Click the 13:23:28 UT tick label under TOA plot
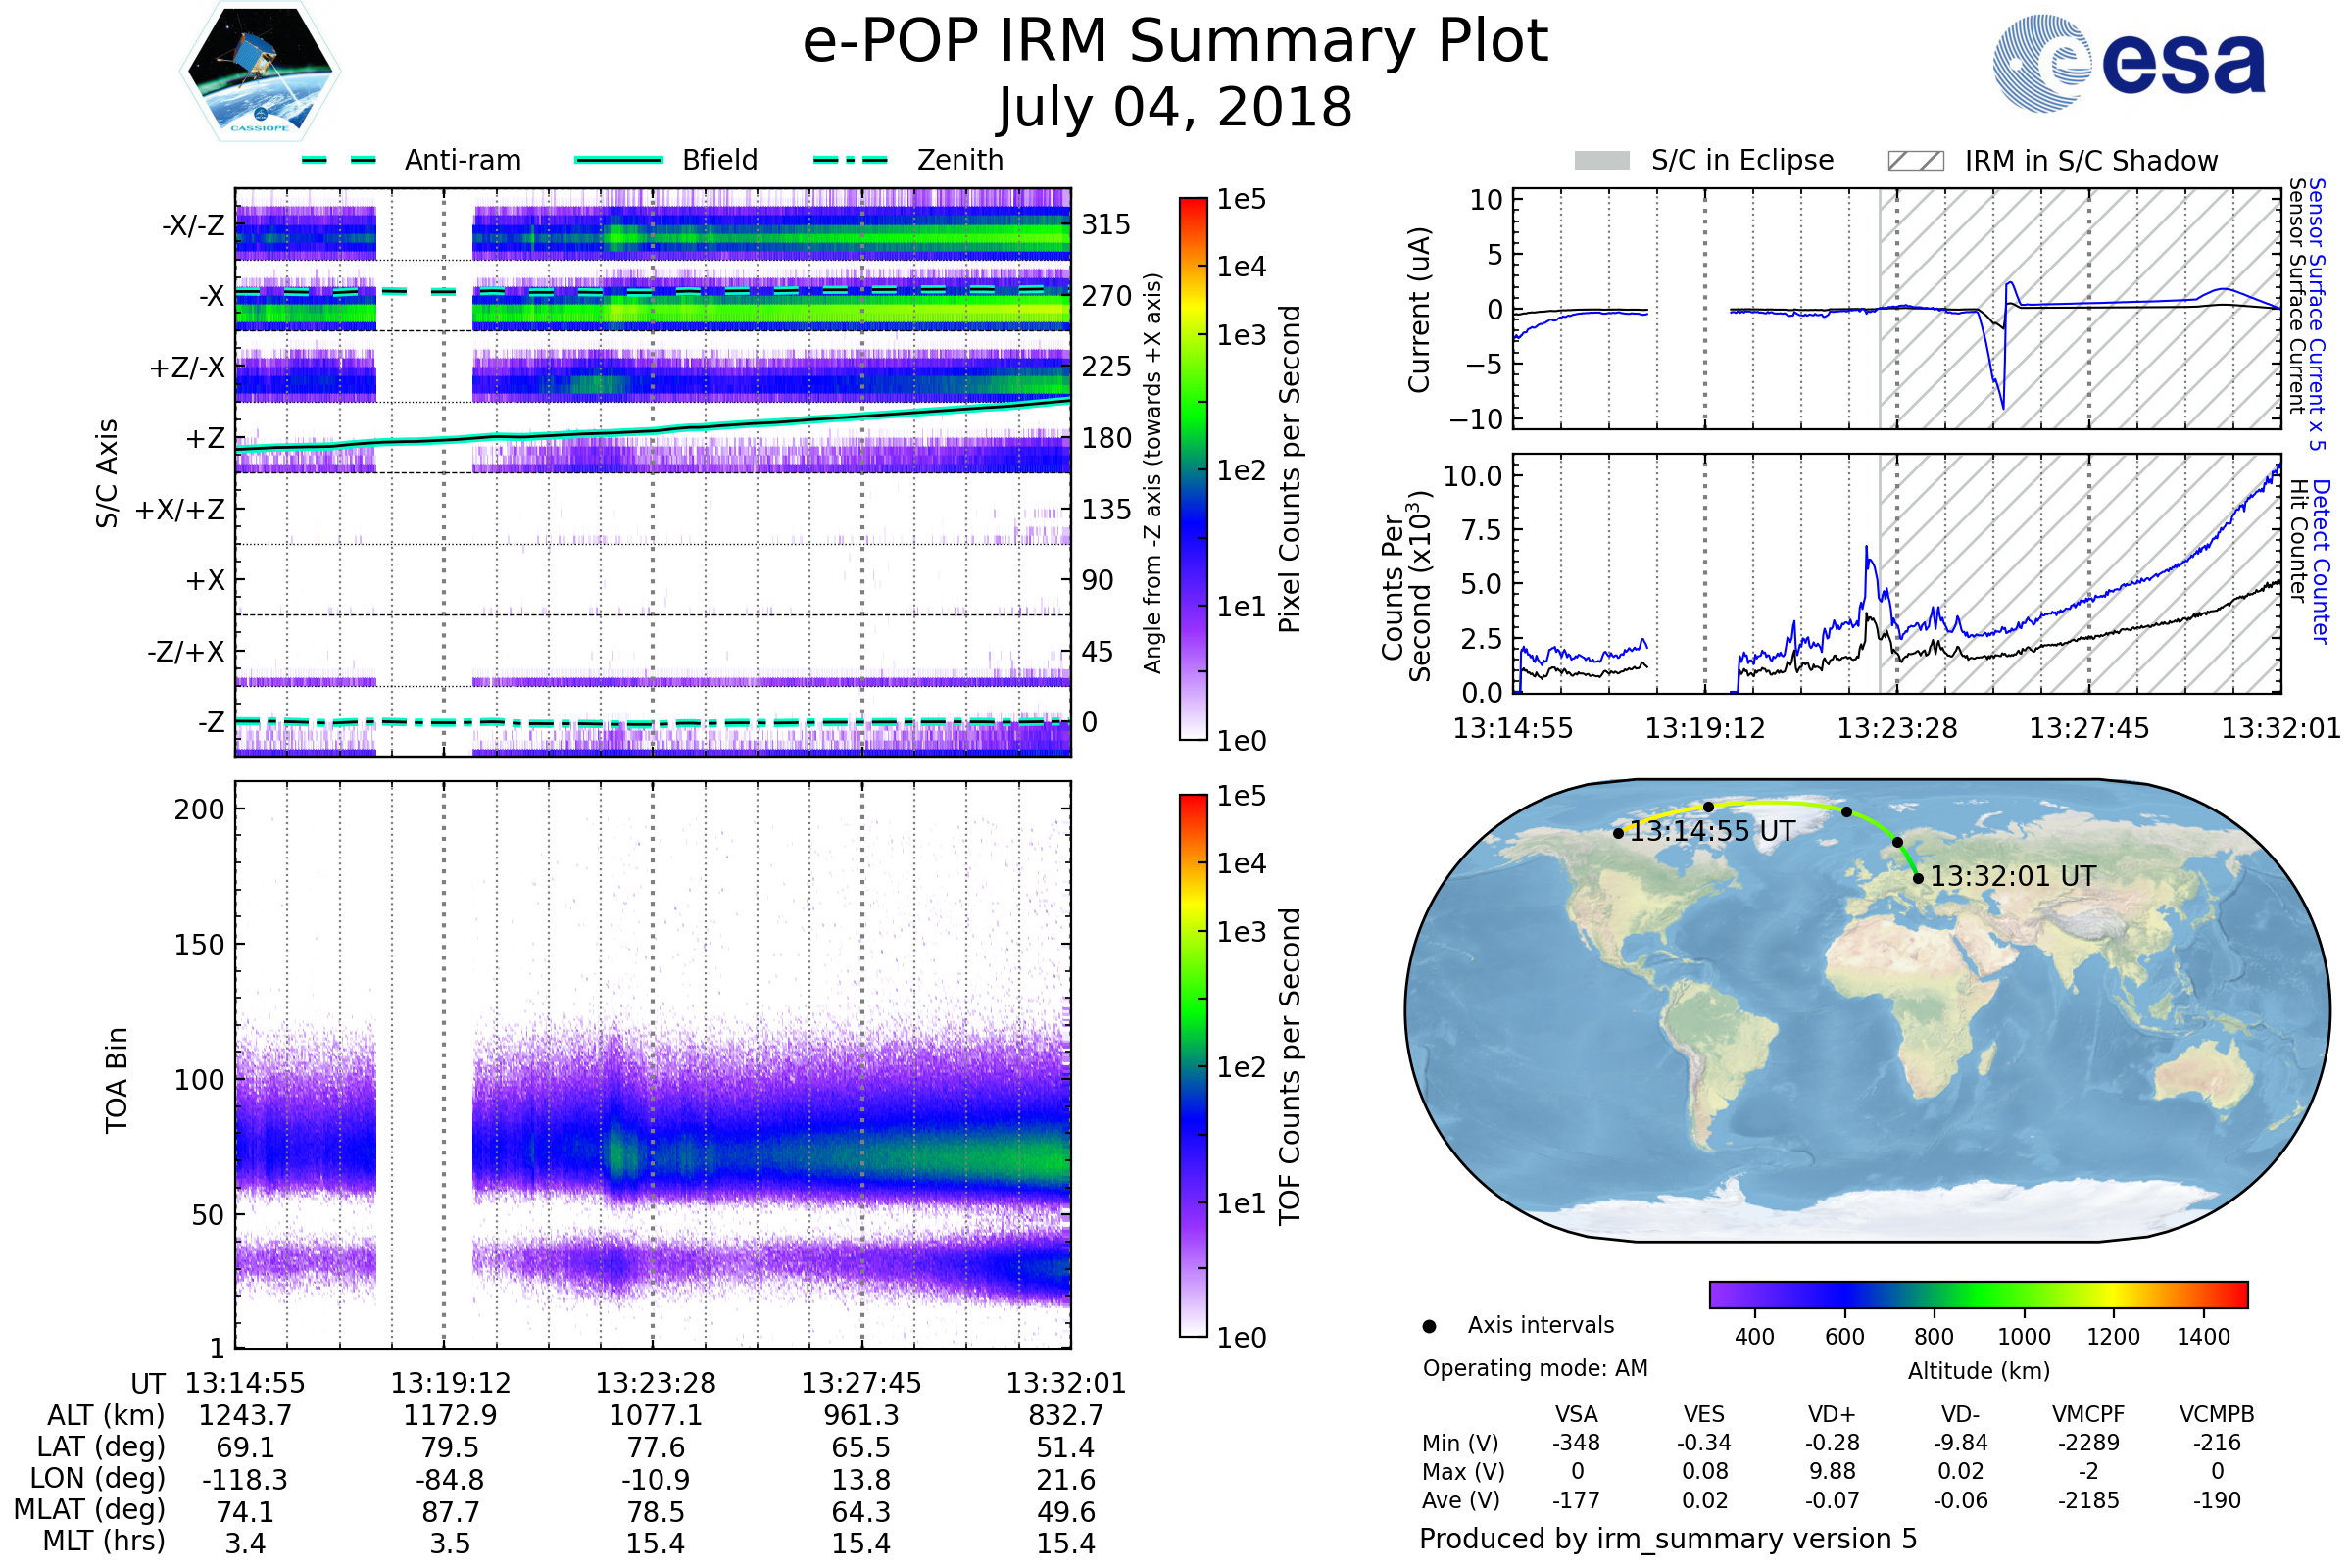This screenshot has width=2352, height=1568. pos(655,1383)
